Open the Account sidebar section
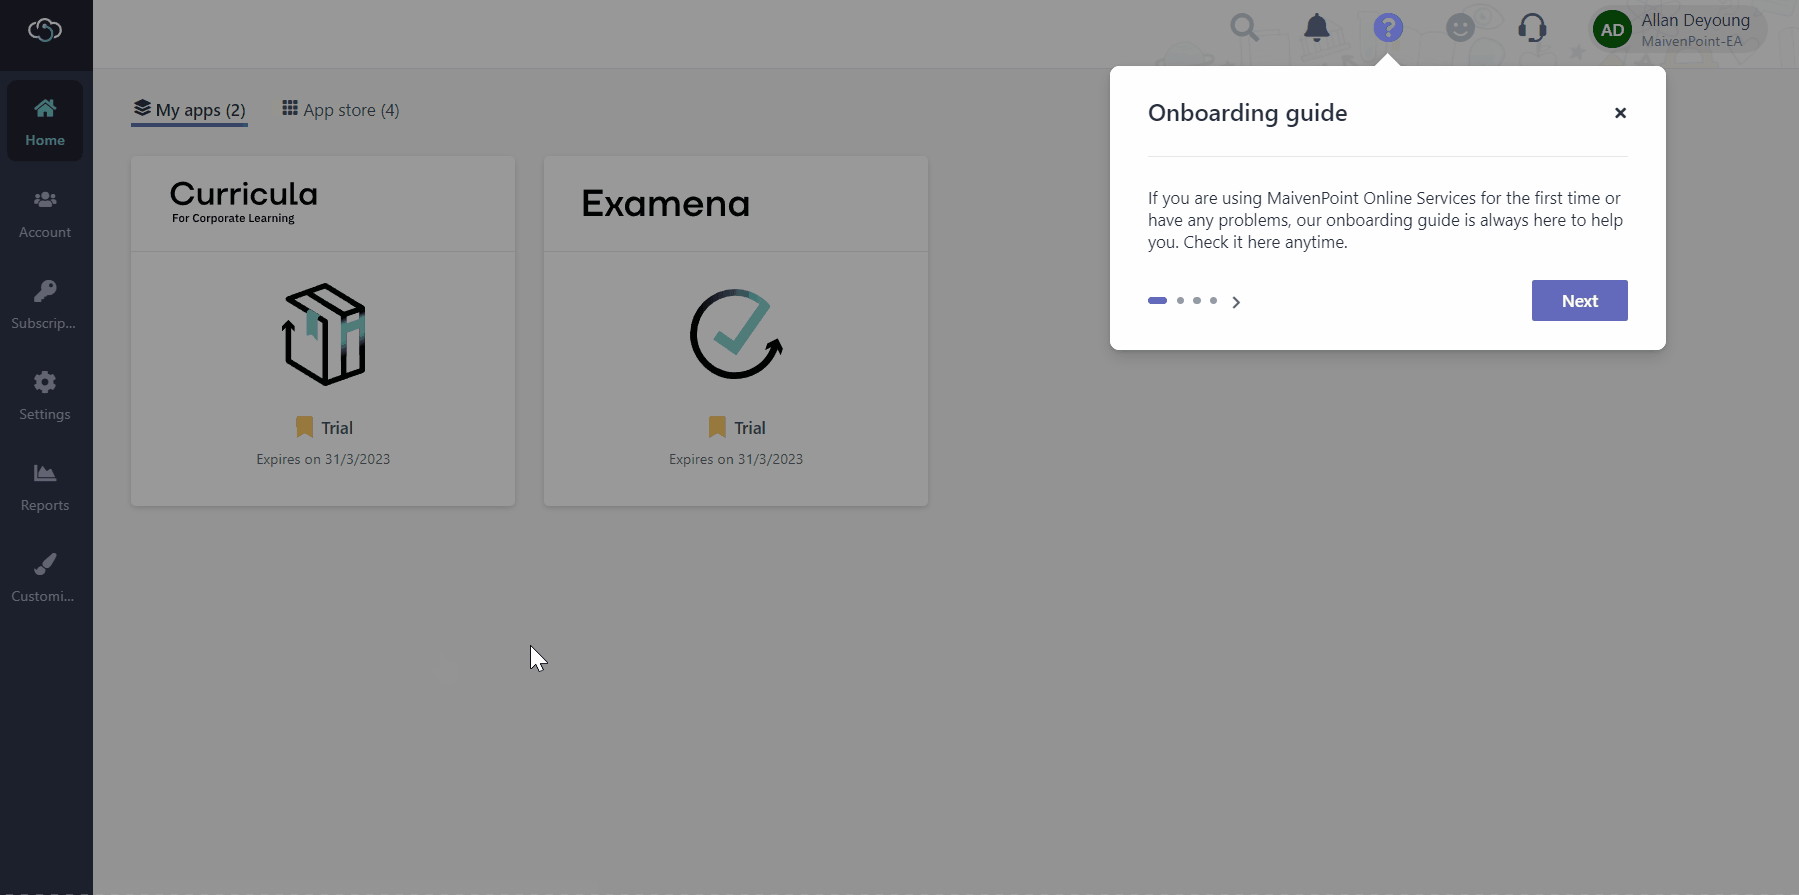 click(x=45, y=214)
